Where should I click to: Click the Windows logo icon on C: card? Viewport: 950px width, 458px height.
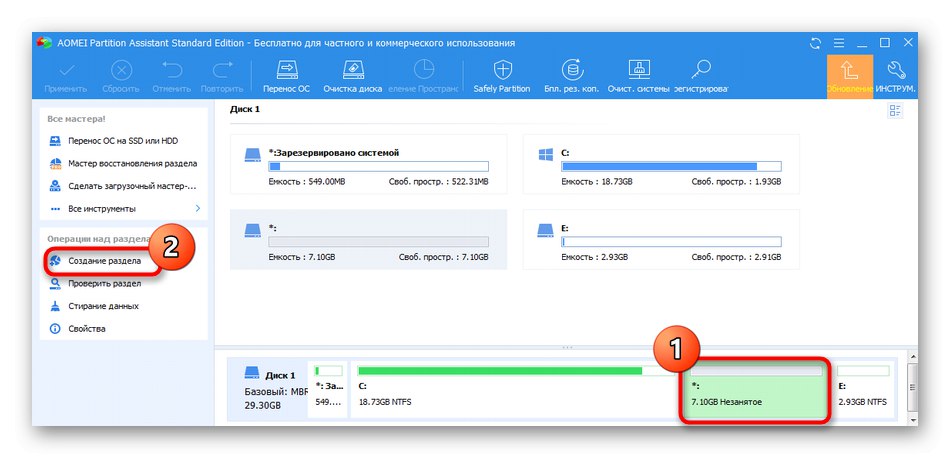(x=546, y=154)
